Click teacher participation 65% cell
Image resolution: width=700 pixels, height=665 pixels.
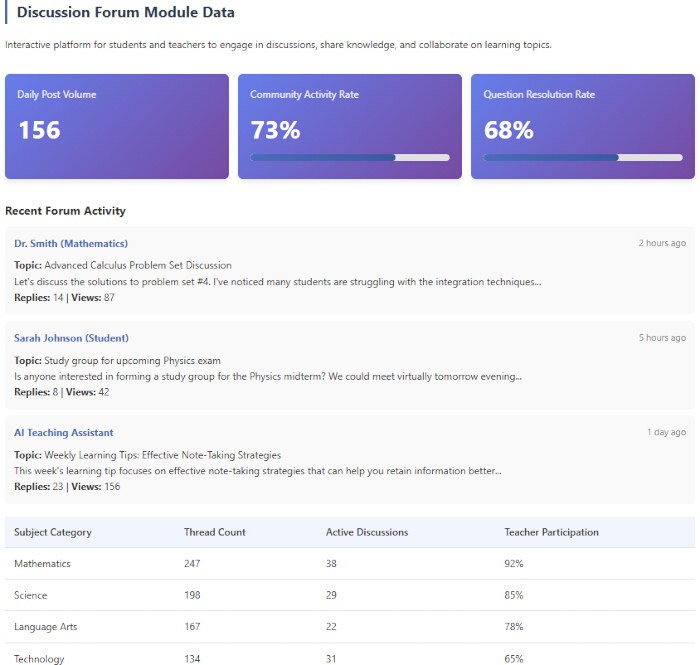tap(514, 659)
